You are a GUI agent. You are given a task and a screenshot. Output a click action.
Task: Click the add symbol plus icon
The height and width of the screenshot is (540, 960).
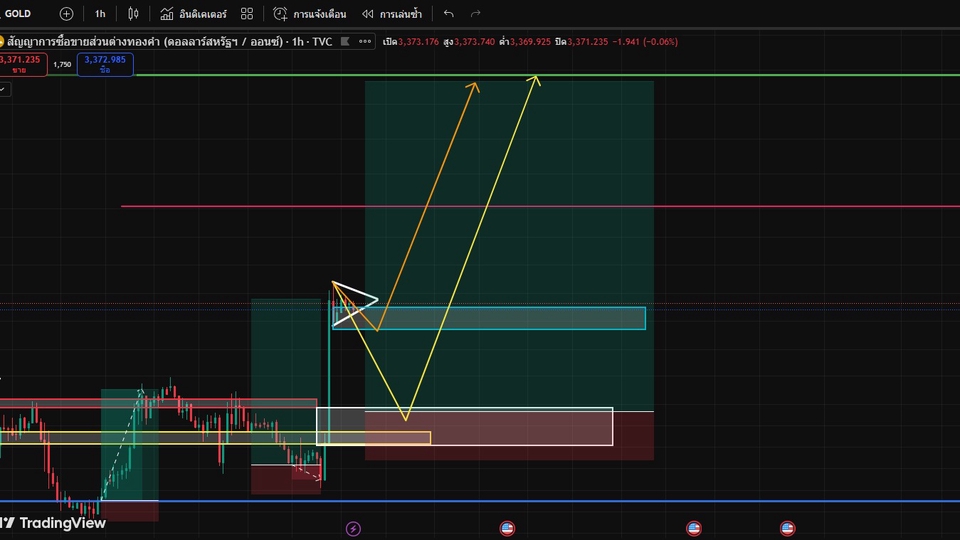pyautogui.click(x=66, y=14)
